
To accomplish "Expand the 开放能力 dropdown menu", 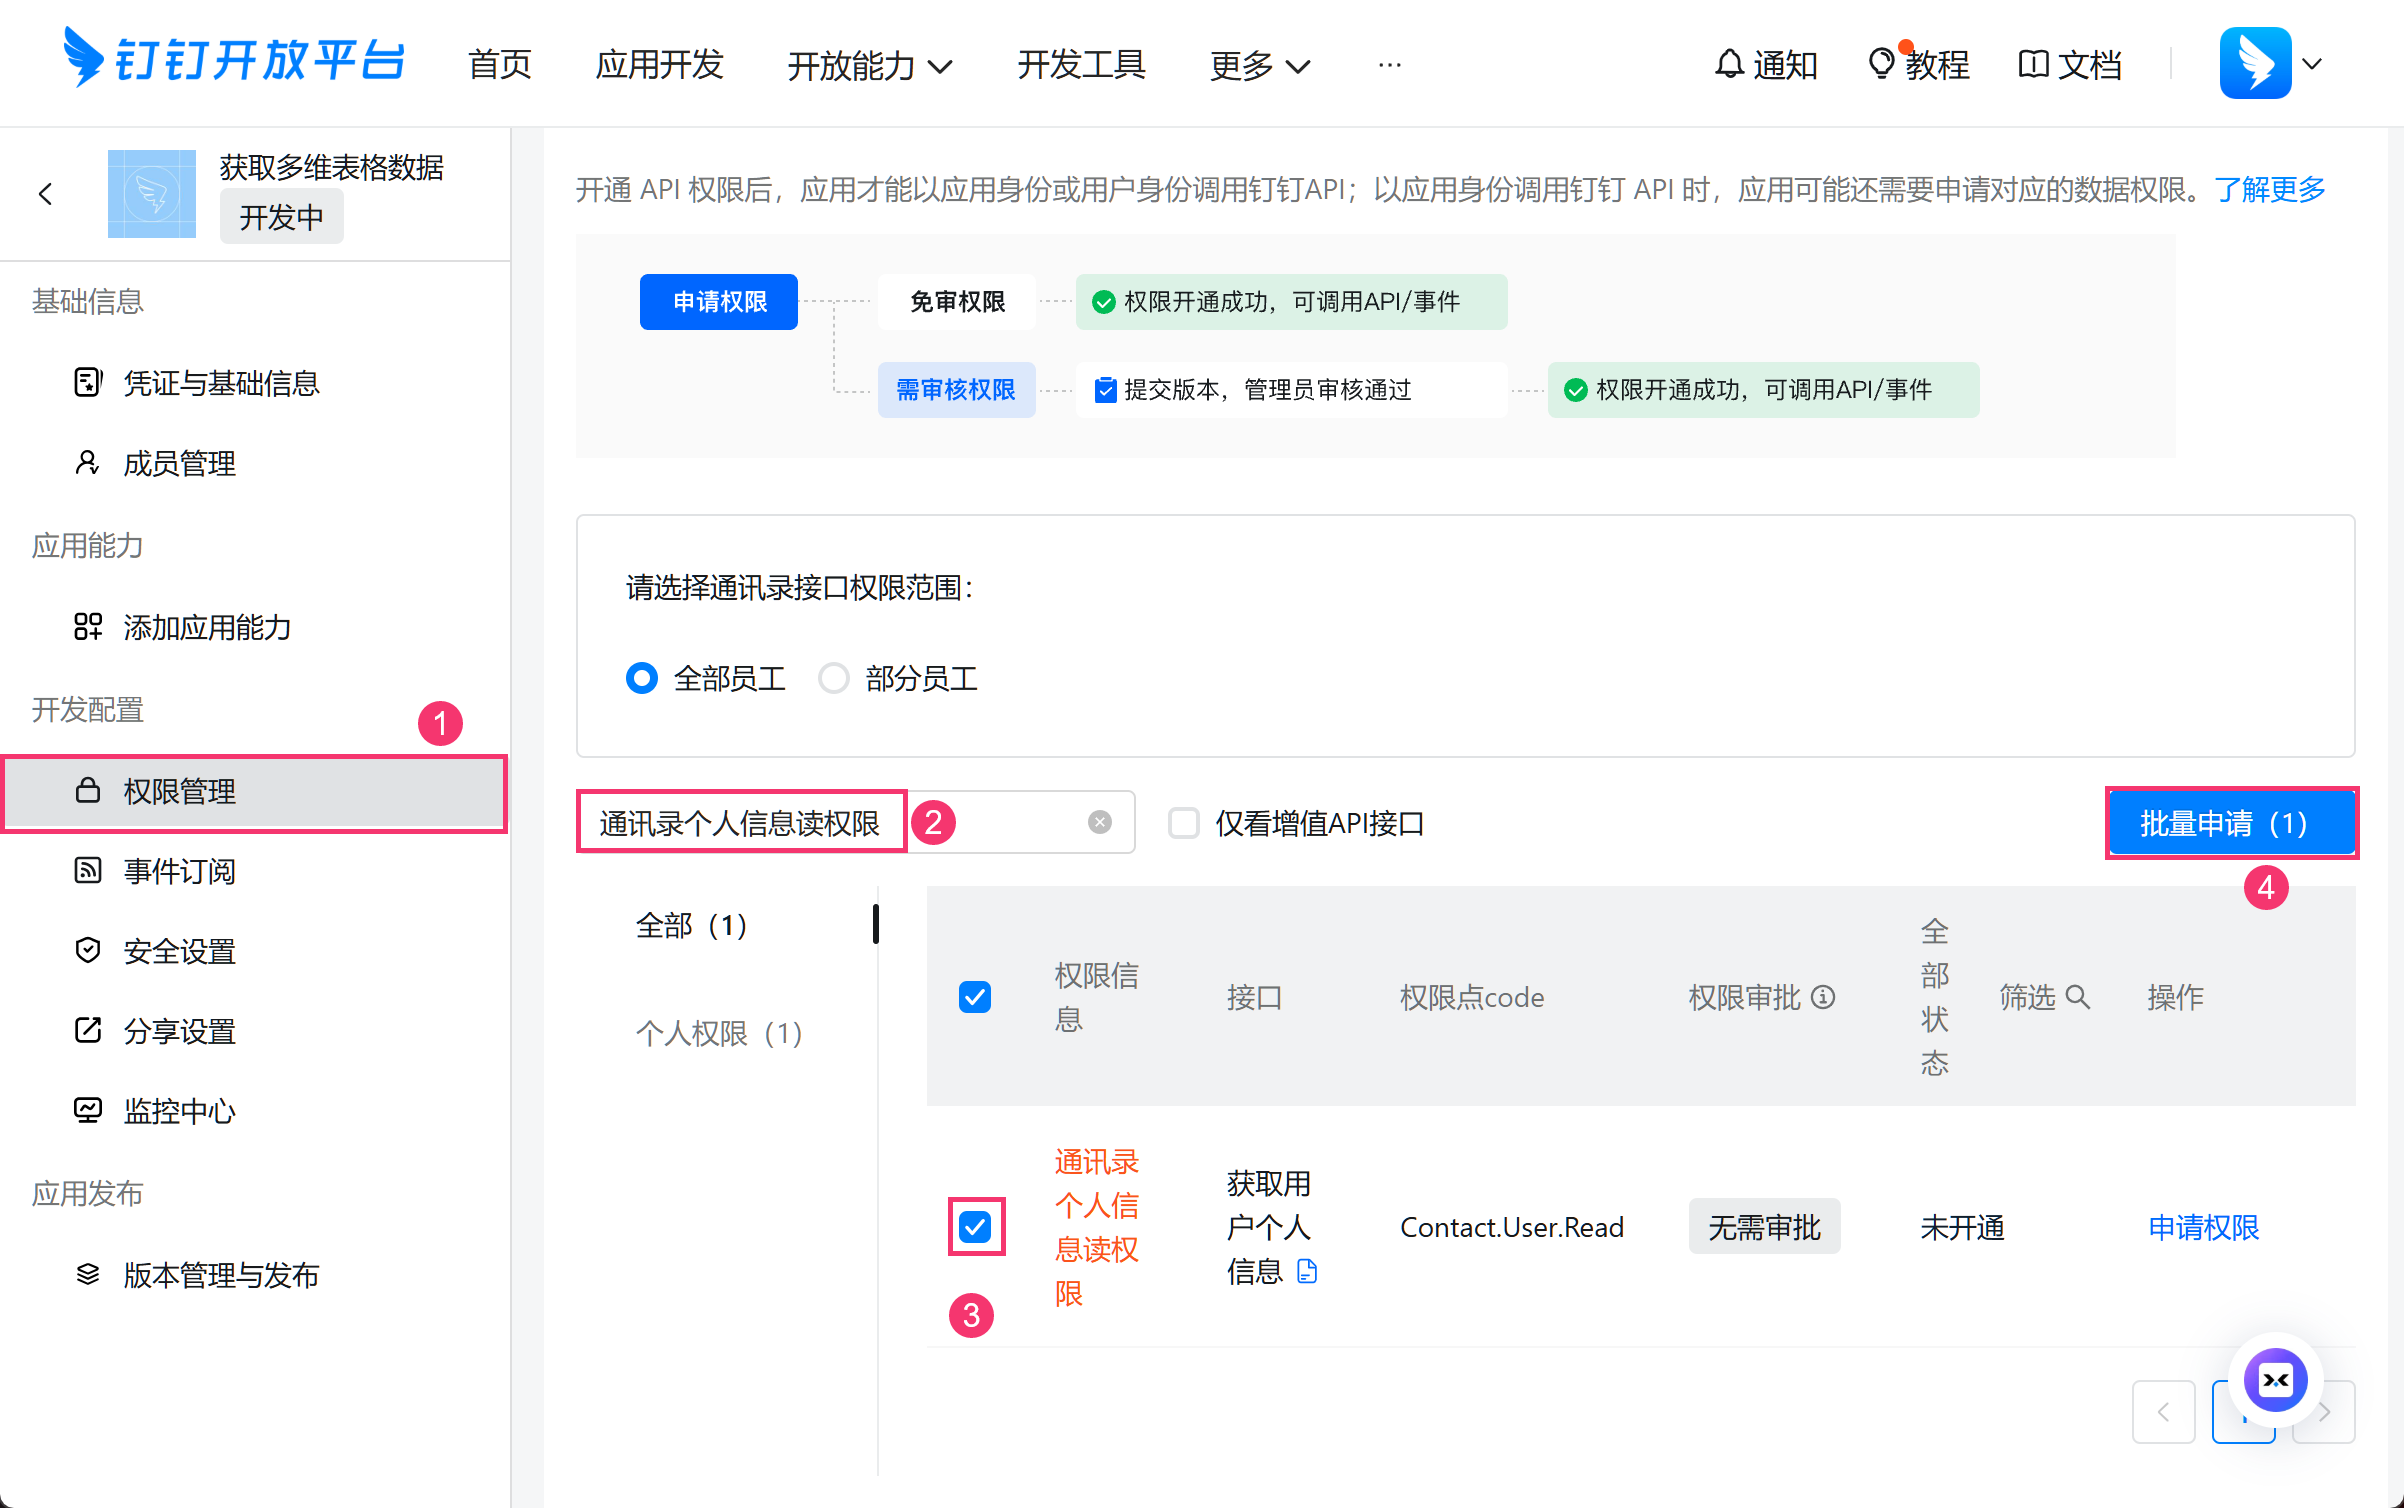I will tap(868, 66).
